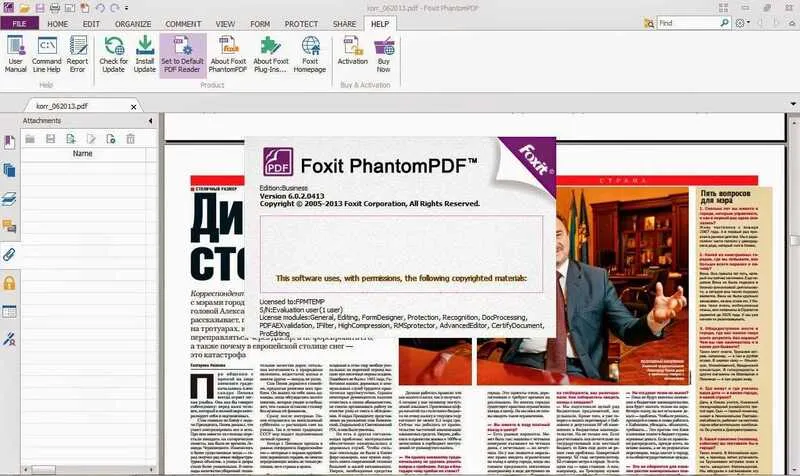Collapse the ribbon with the up arrow
Screen dimensions: 800x476
(792, 23)
